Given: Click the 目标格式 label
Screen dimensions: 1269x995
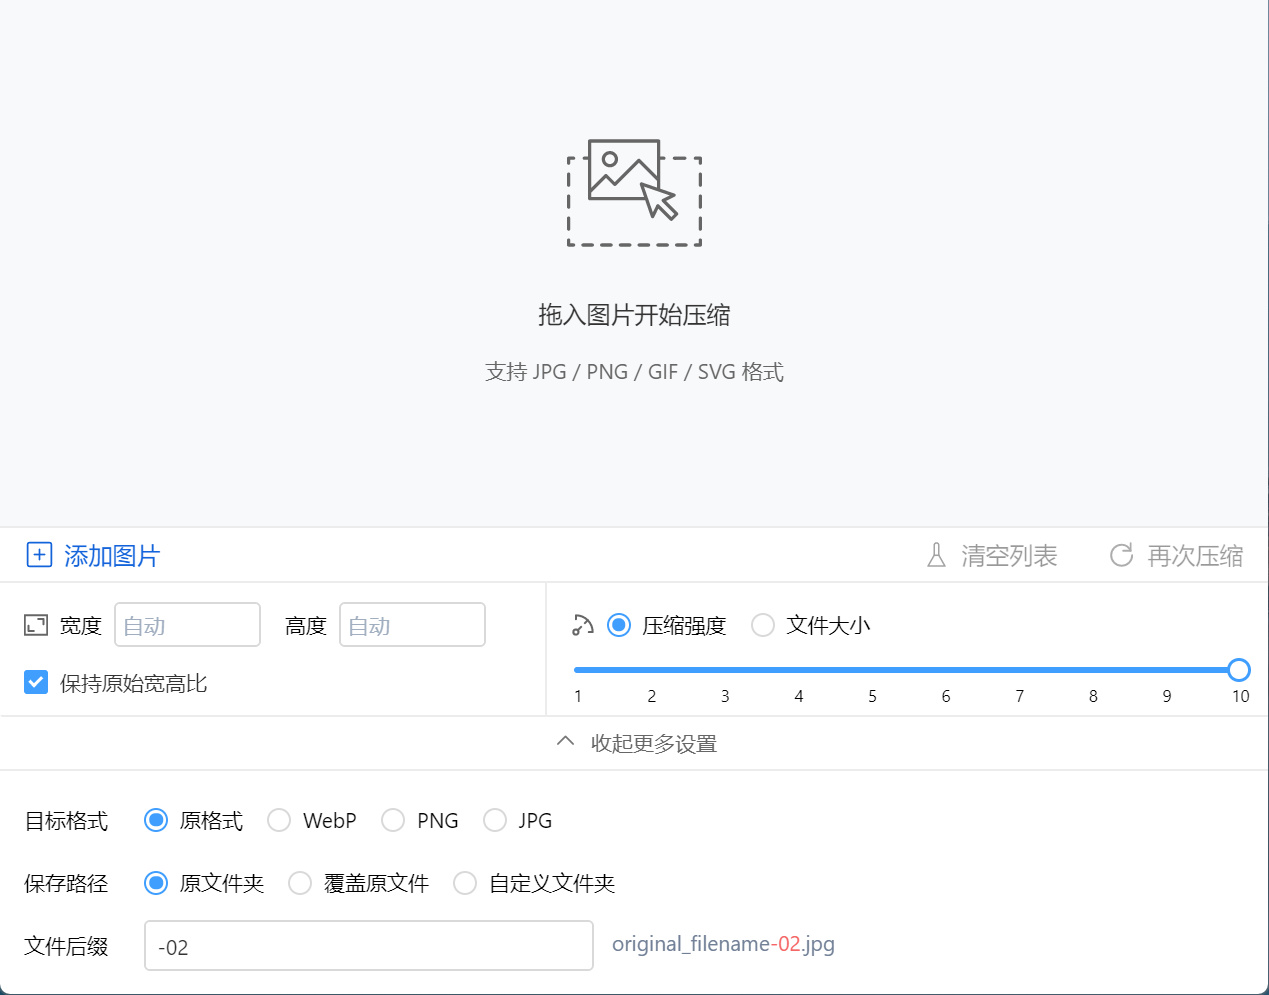Looking at the screenshot, I should 66,821.
